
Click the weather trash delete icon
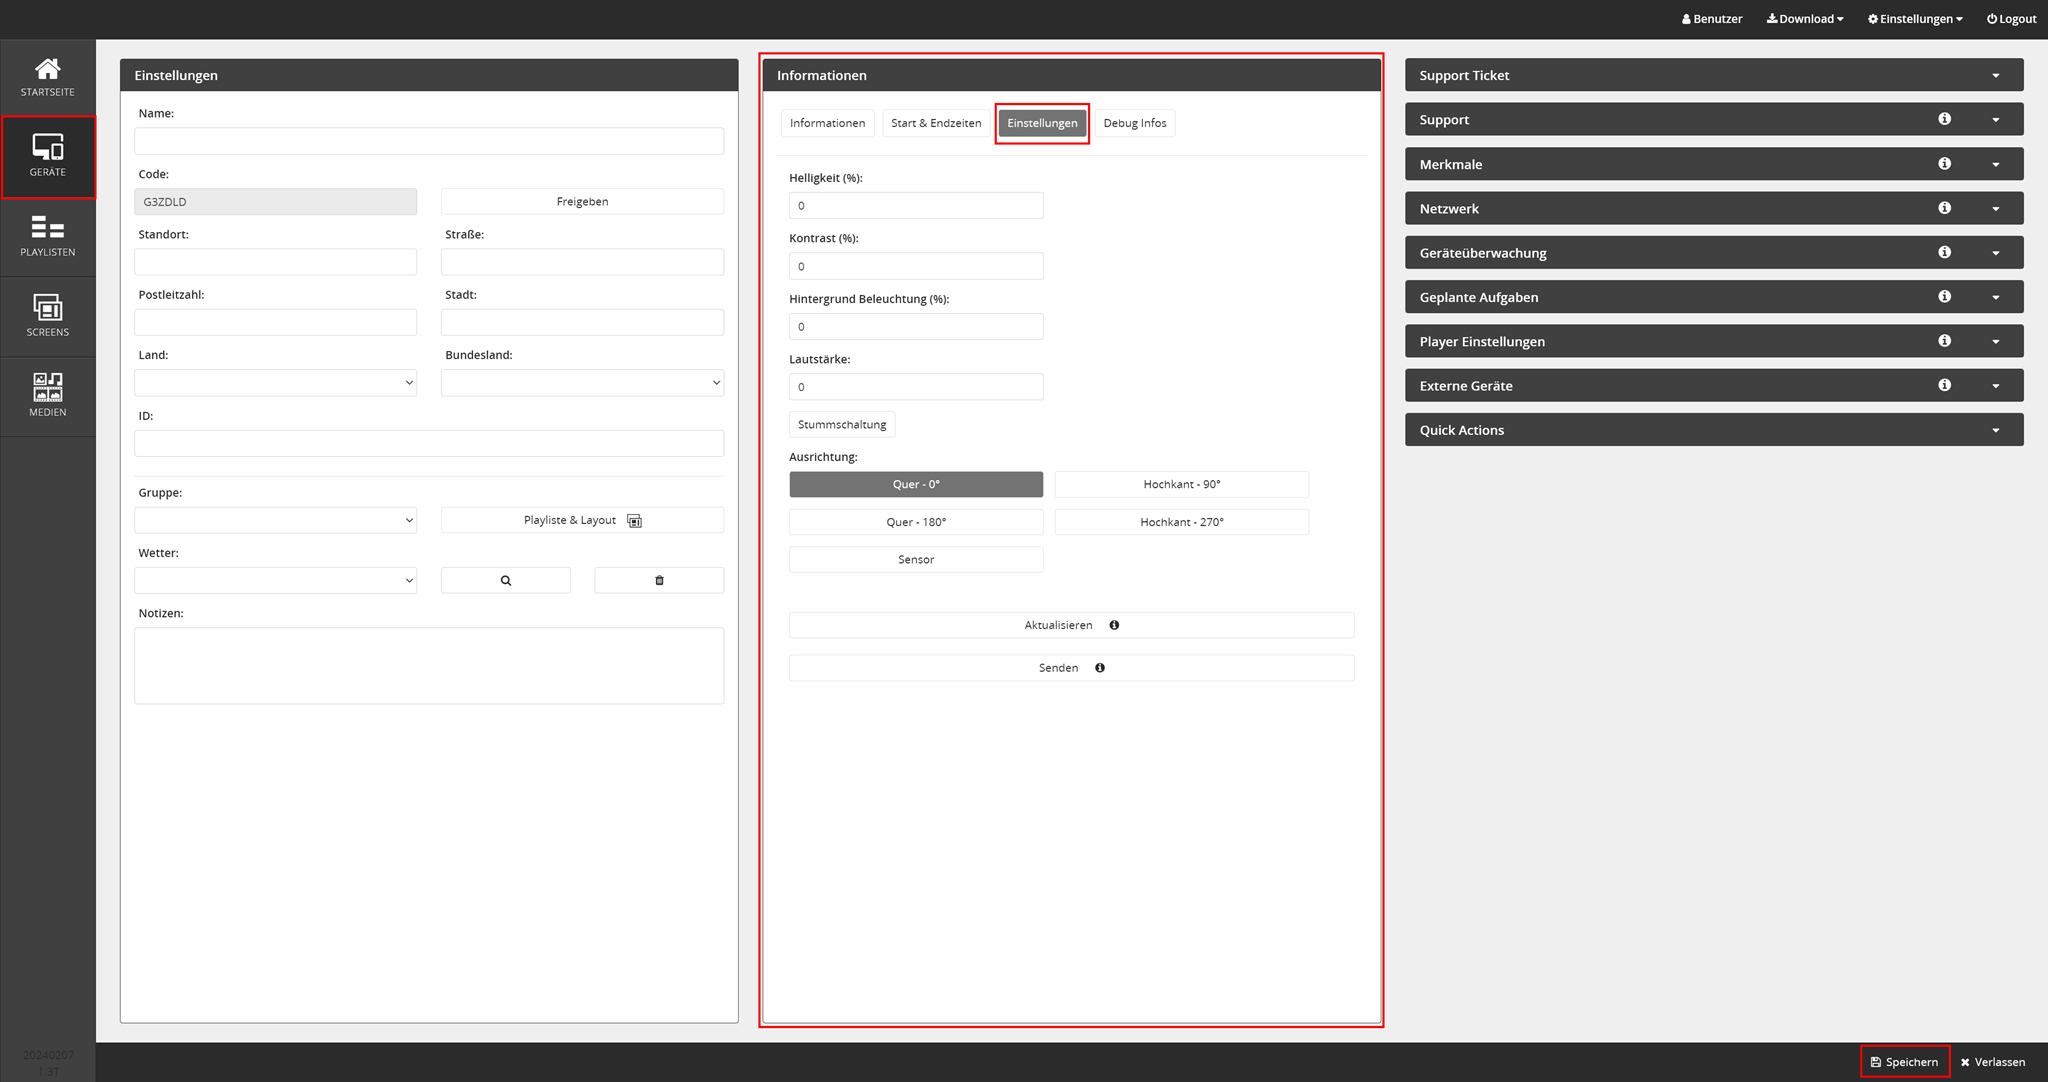pyautogui.click(x=659, y=580)
